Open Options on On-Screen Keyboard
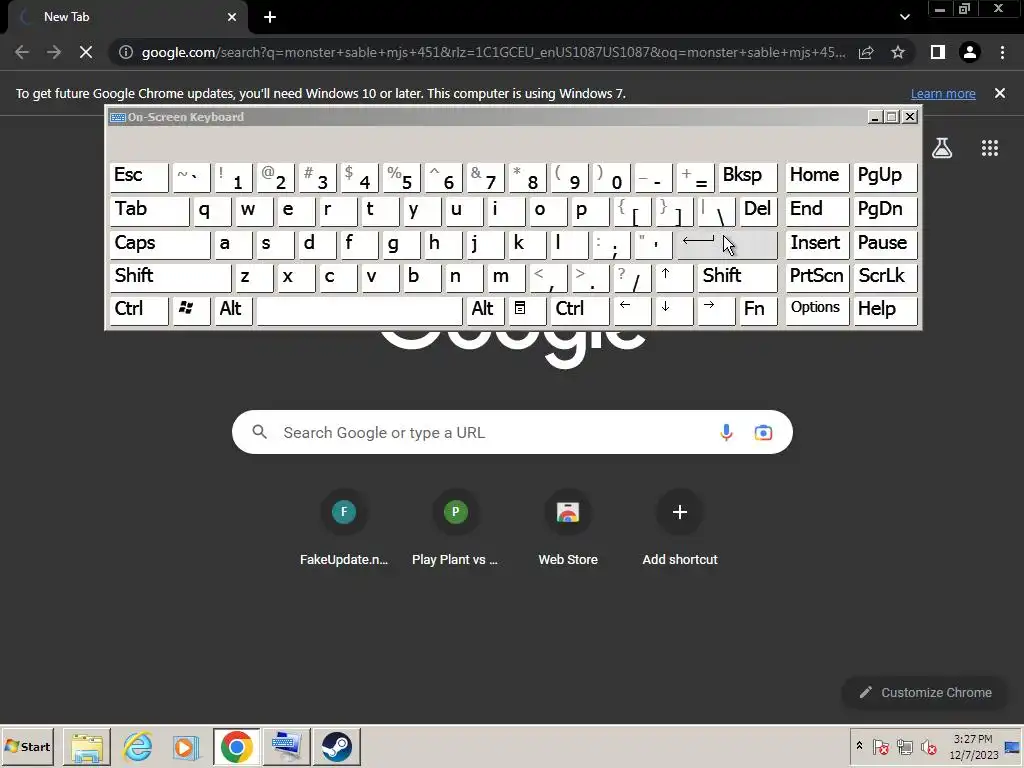1024x768 pixels. (x=817, y=310)
